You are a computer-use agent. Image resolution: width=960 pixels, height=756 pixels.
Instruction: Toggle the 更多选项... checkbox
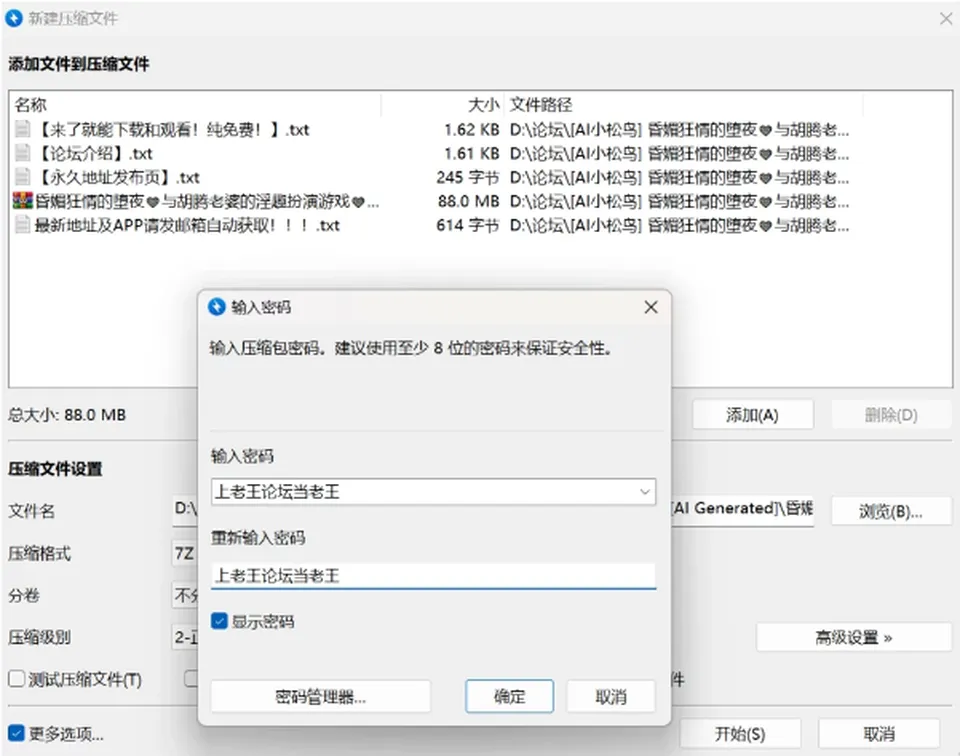point(17,733)
